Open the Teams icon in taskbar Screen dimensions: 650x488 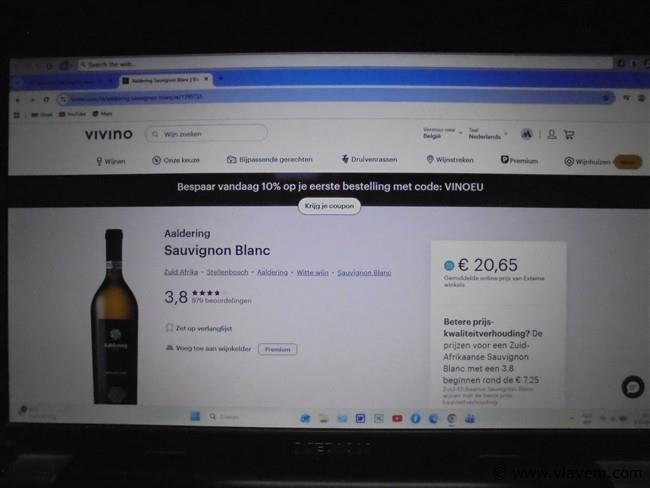[470, 419]
